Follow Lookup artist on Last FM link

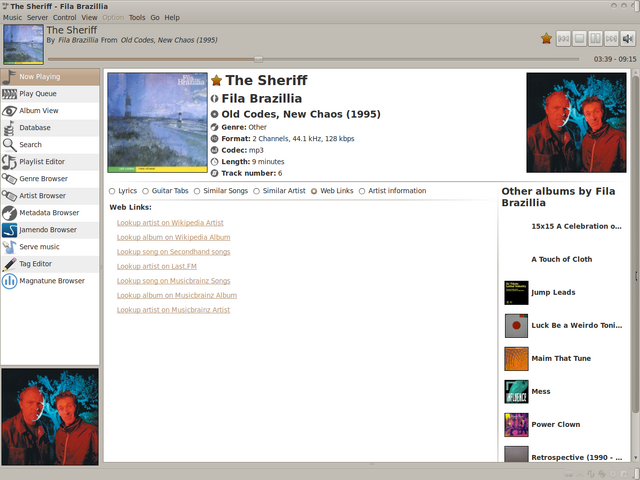coord(157,267)
